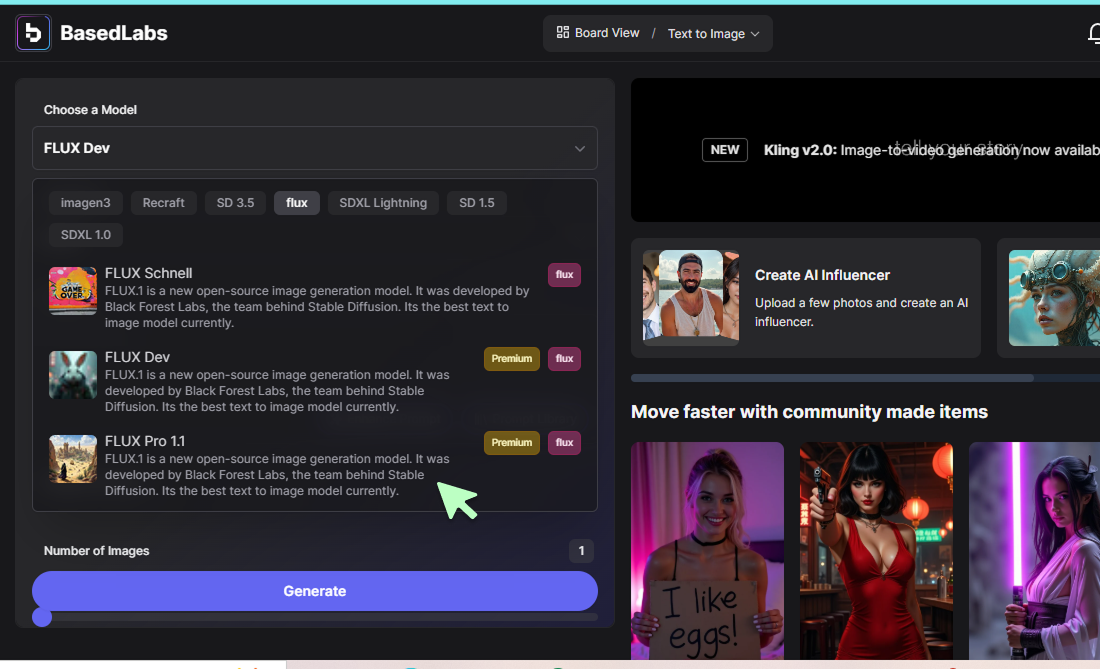This screenshot has width=1100, height=669.
Task: Open the red dress woman community image
Action: (876, 550)
